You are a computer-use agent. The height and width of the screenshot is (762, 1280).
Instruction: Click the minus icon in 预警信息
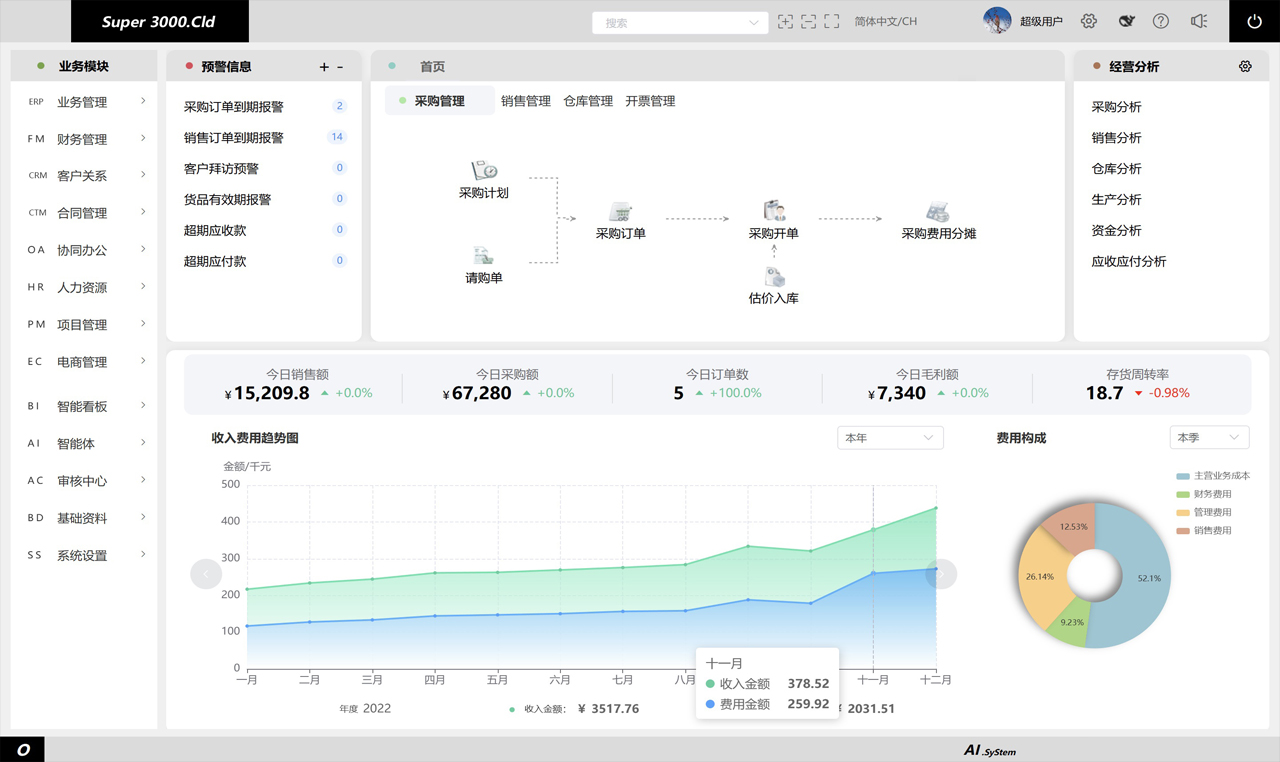(x=340, y=67)
